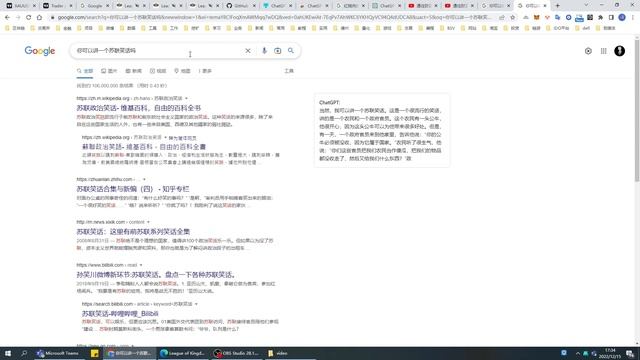This screenshot has height=360, width=640.
Task: Click the browser address bar URL
Action: (x=273, y=18)
